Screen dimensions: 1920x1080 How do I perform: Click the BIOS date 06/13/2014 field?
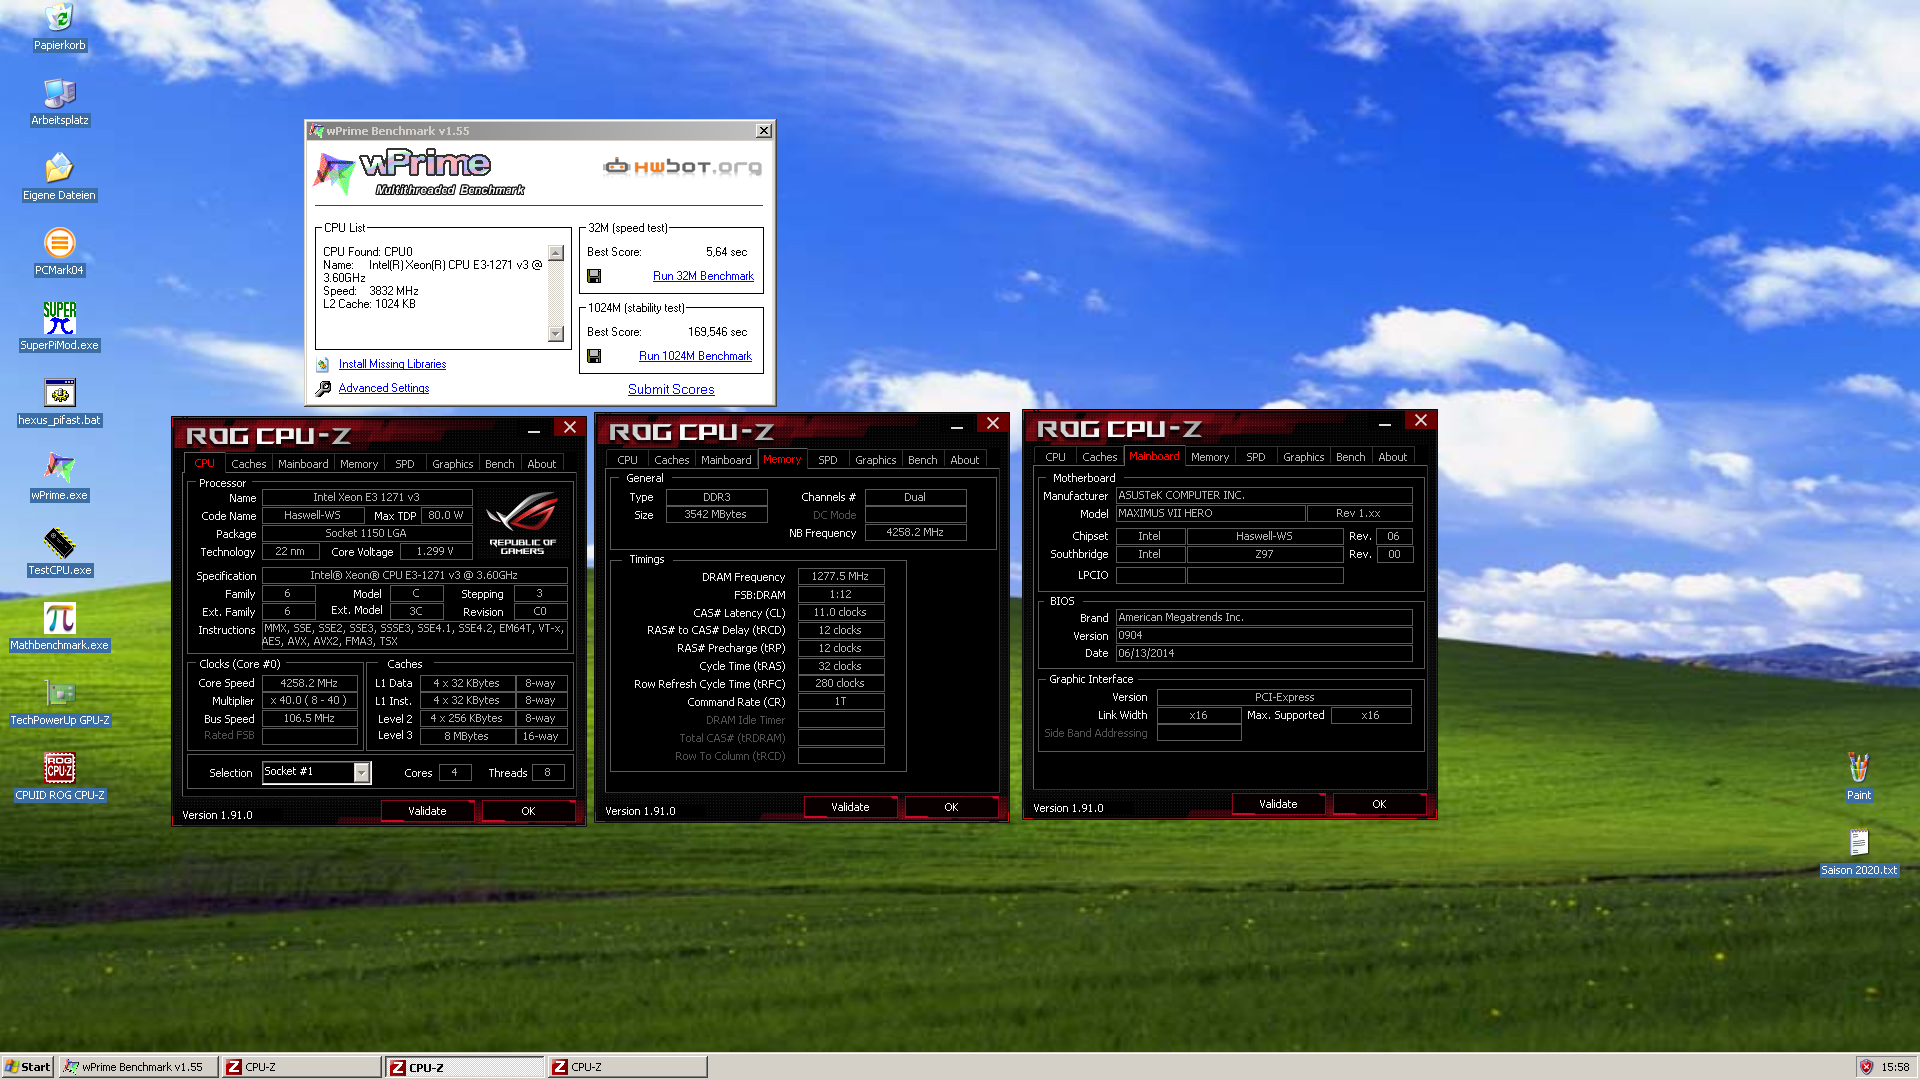[x=1264, y=653]
